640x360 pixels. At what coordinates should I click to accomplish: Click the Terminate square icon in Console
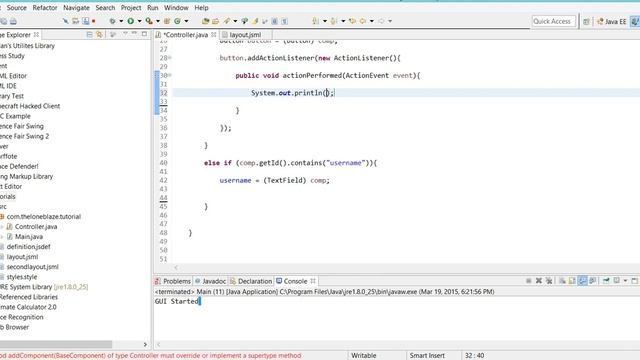pyautogui.click(x=529, y=281)
